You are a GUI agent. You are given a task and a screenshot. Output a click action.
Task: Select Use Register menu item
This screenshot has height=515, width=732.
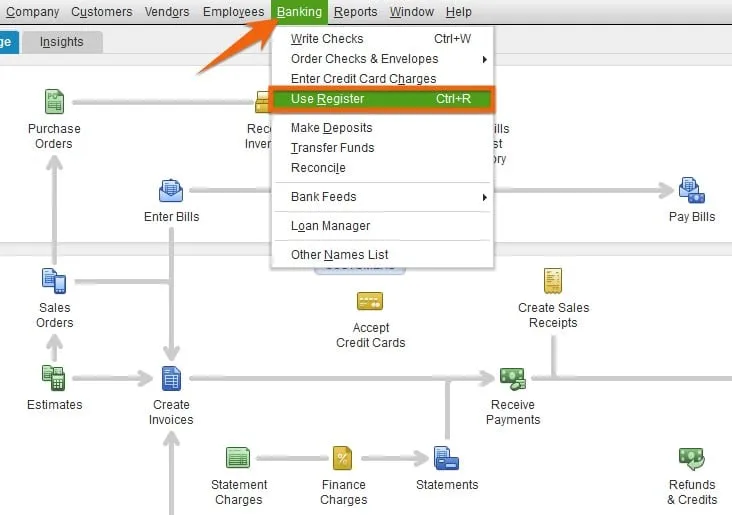coord(381,99)
